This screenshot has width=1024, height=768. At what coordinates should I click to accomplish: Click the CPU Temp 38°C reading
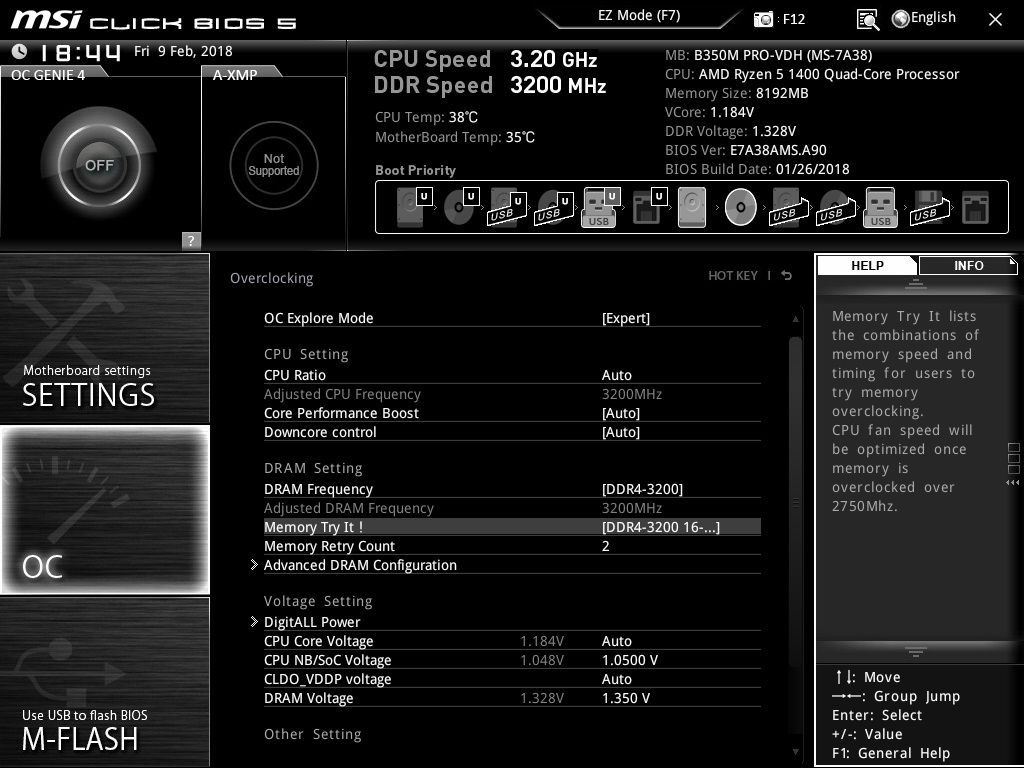[426, 118]
